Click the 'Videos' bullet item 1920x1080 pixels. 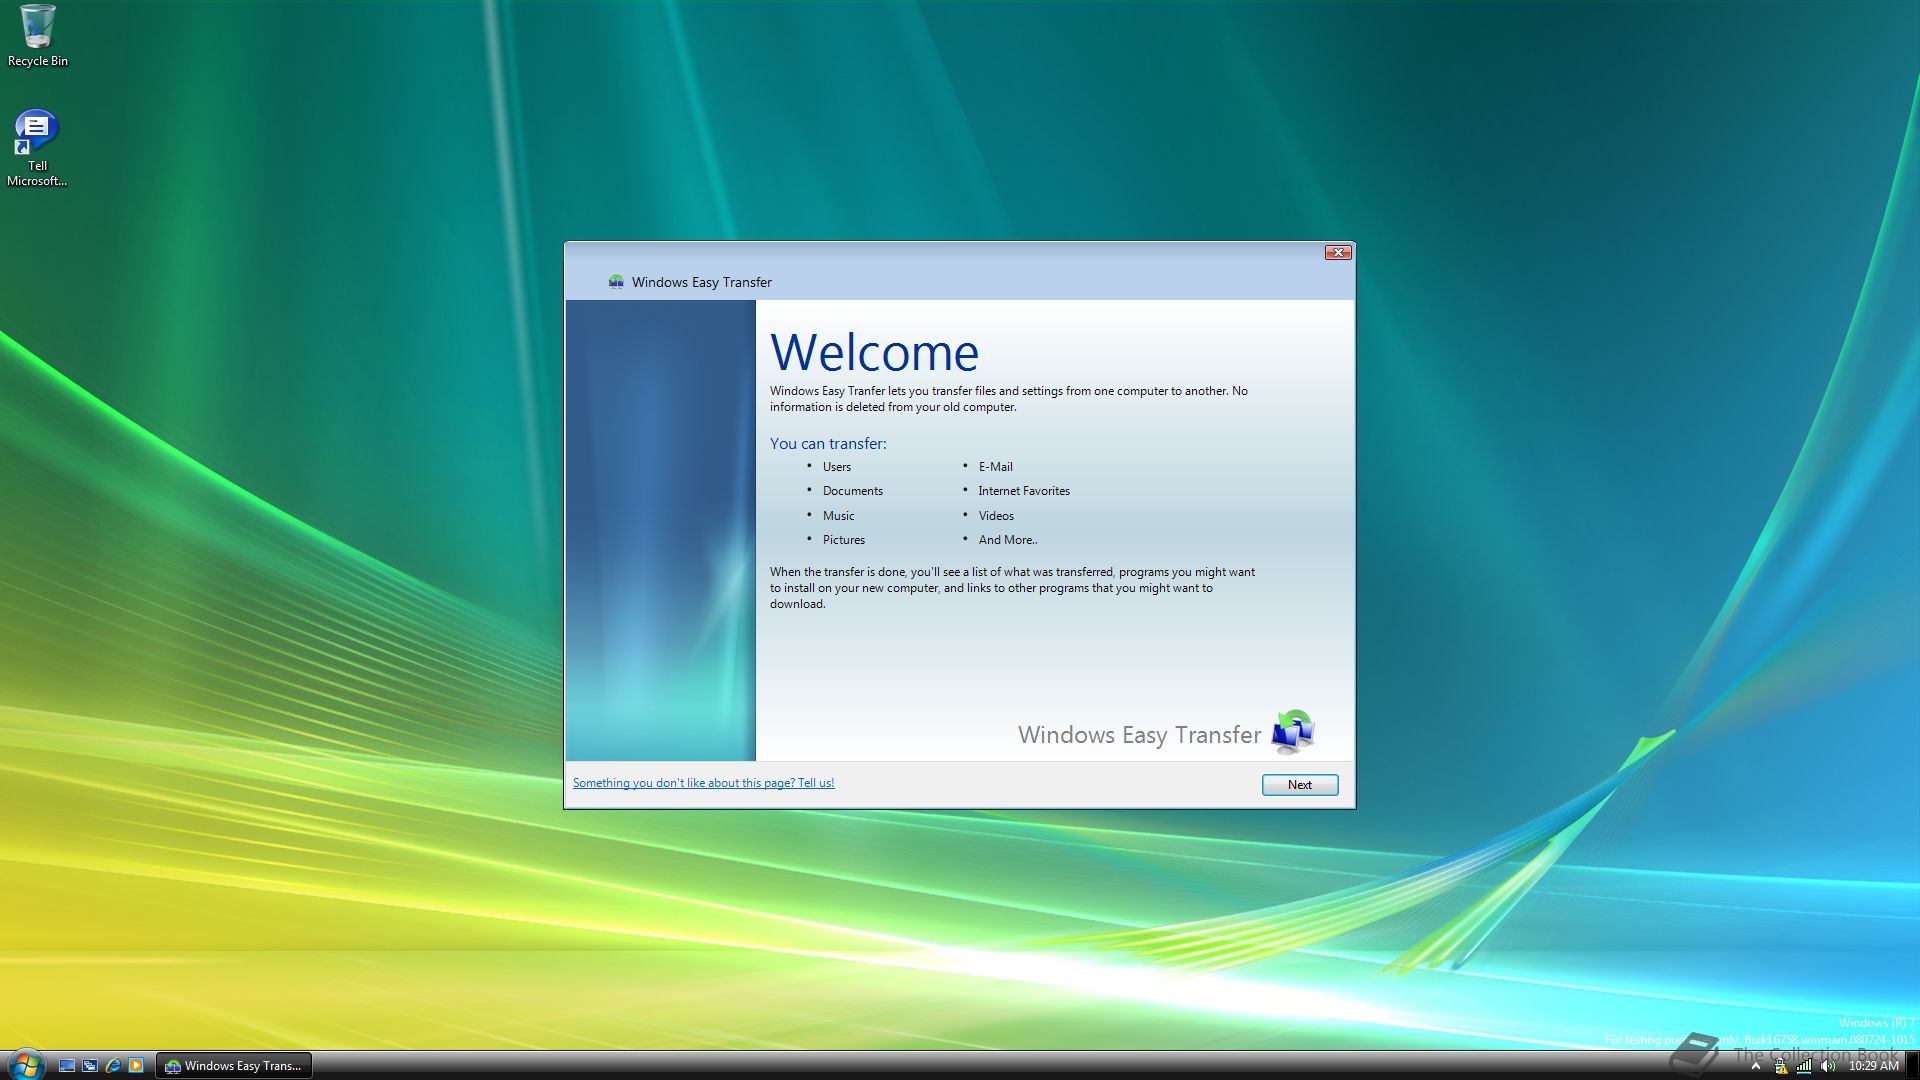(x=996, y=516)
